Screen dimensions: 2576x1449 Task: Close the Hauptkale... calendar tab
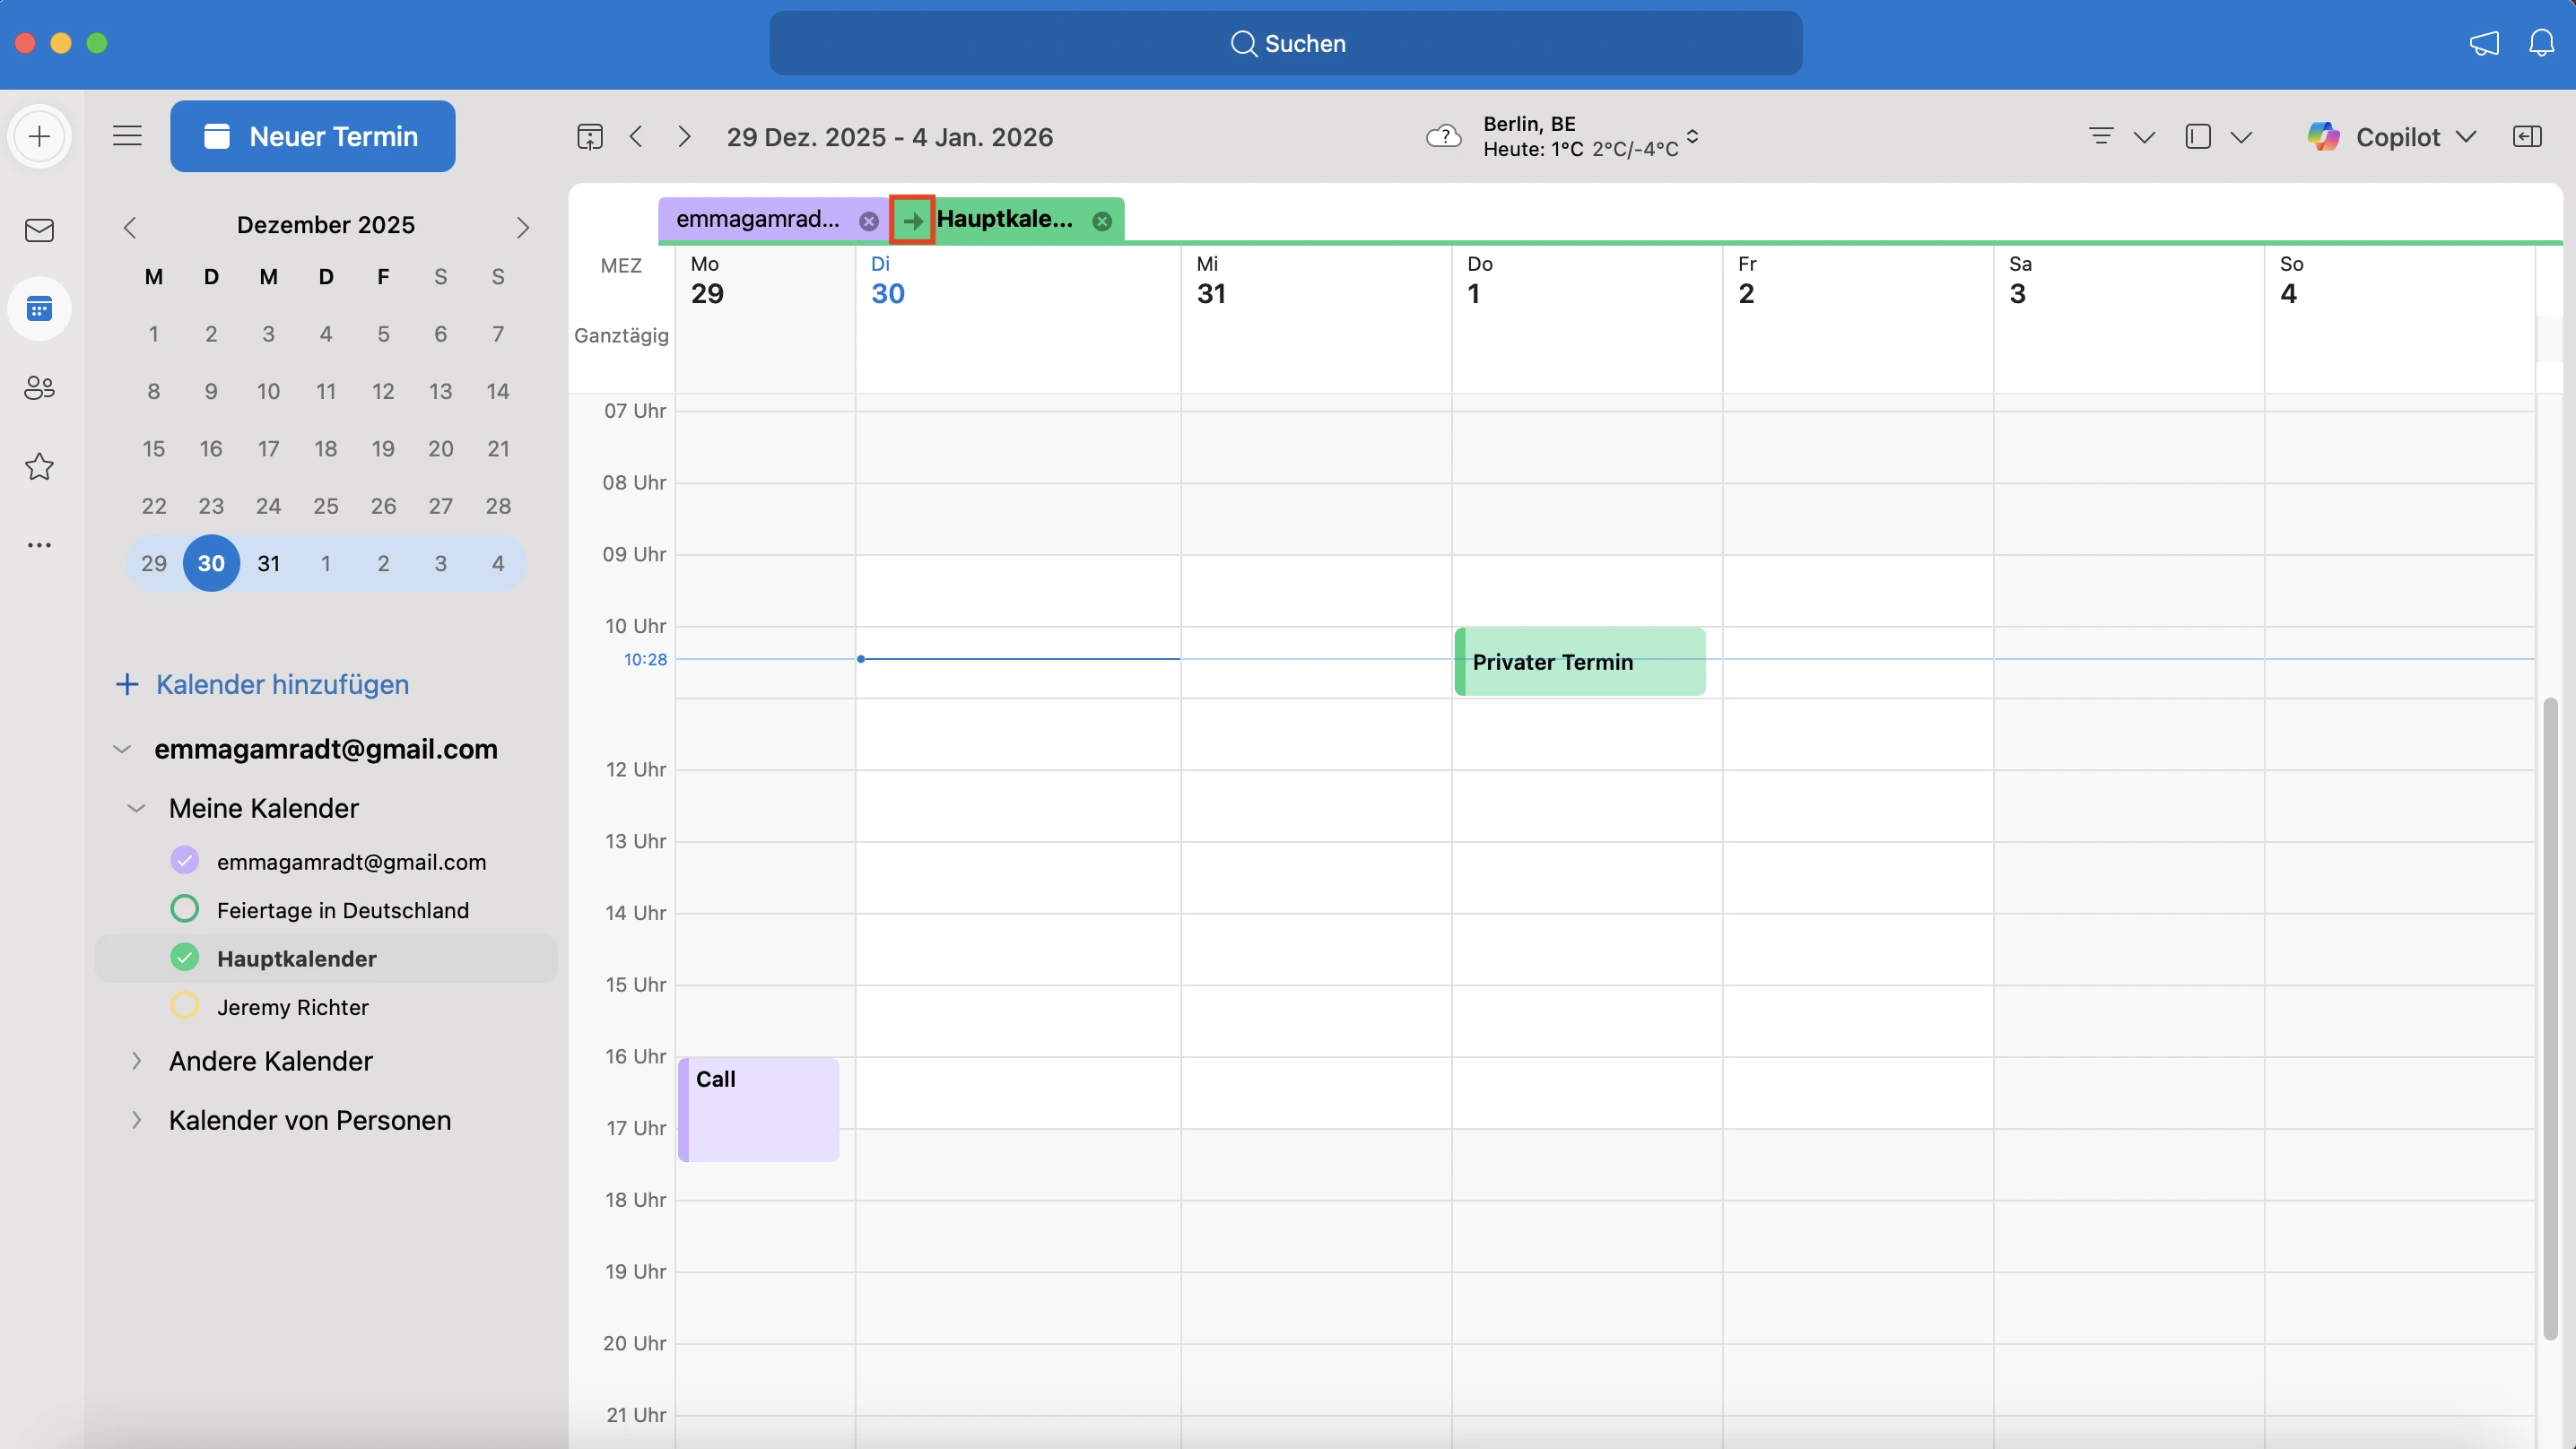pos(1102,221)
